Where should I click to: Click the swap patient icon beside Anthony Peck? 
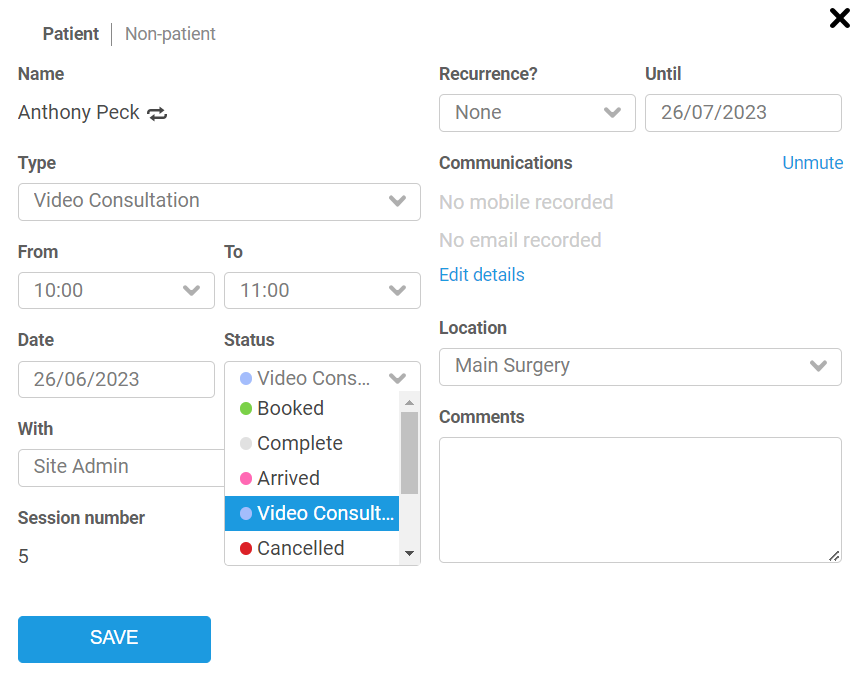coord(158,114)
